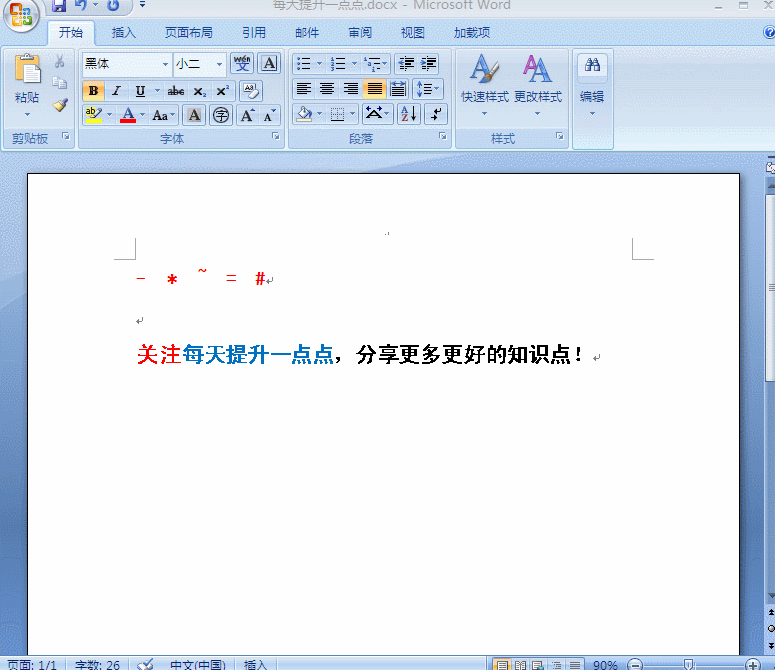Show or hide paragraph marks
The image size is (775, 670).
click(x=435, y=114)
